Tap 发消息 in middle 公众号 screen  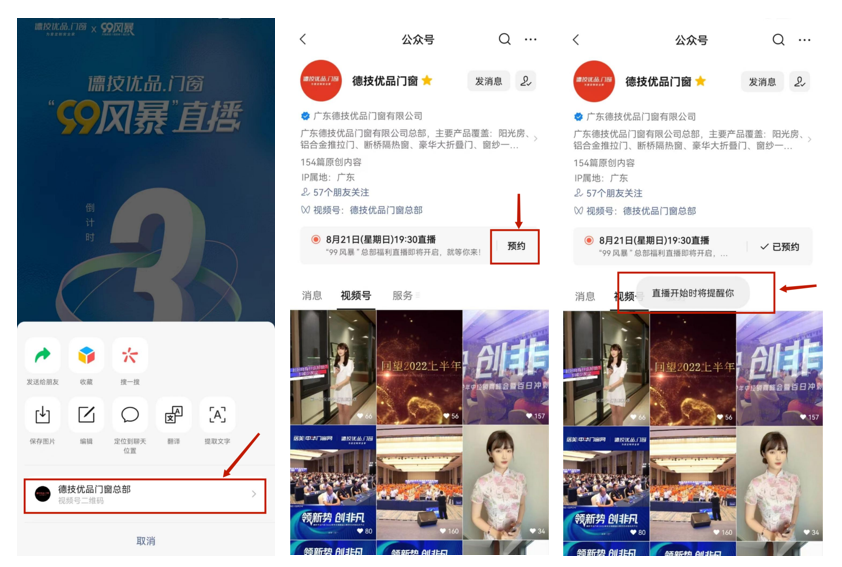489,81
